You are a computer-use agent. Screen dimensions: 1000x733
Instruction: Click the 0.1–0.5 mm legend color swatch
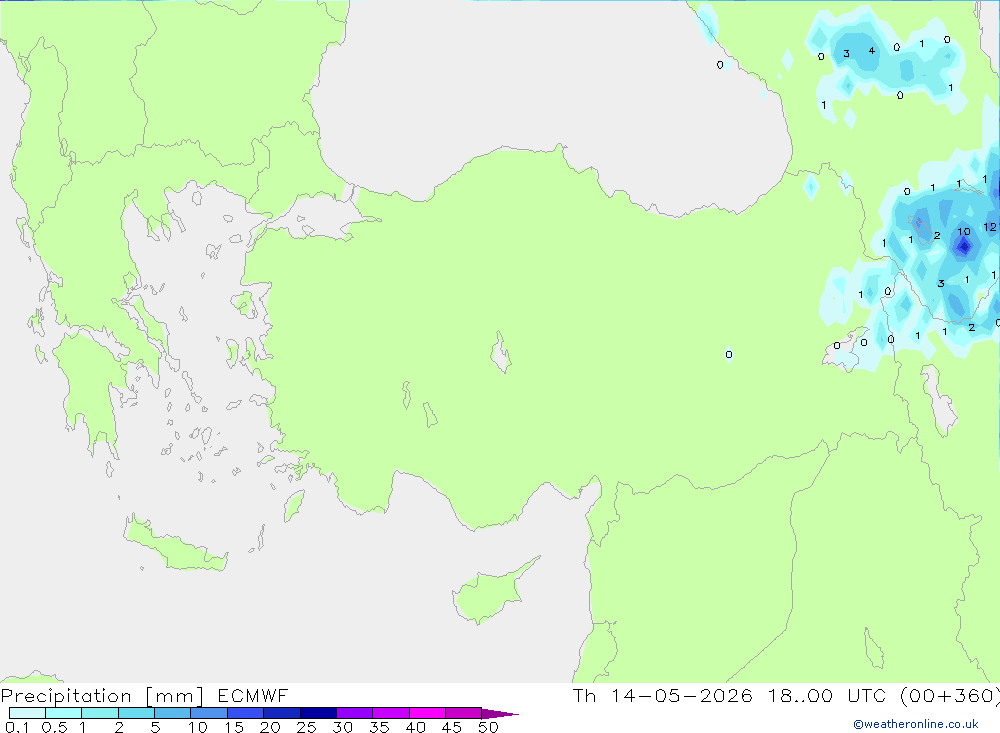pos(27,713)
